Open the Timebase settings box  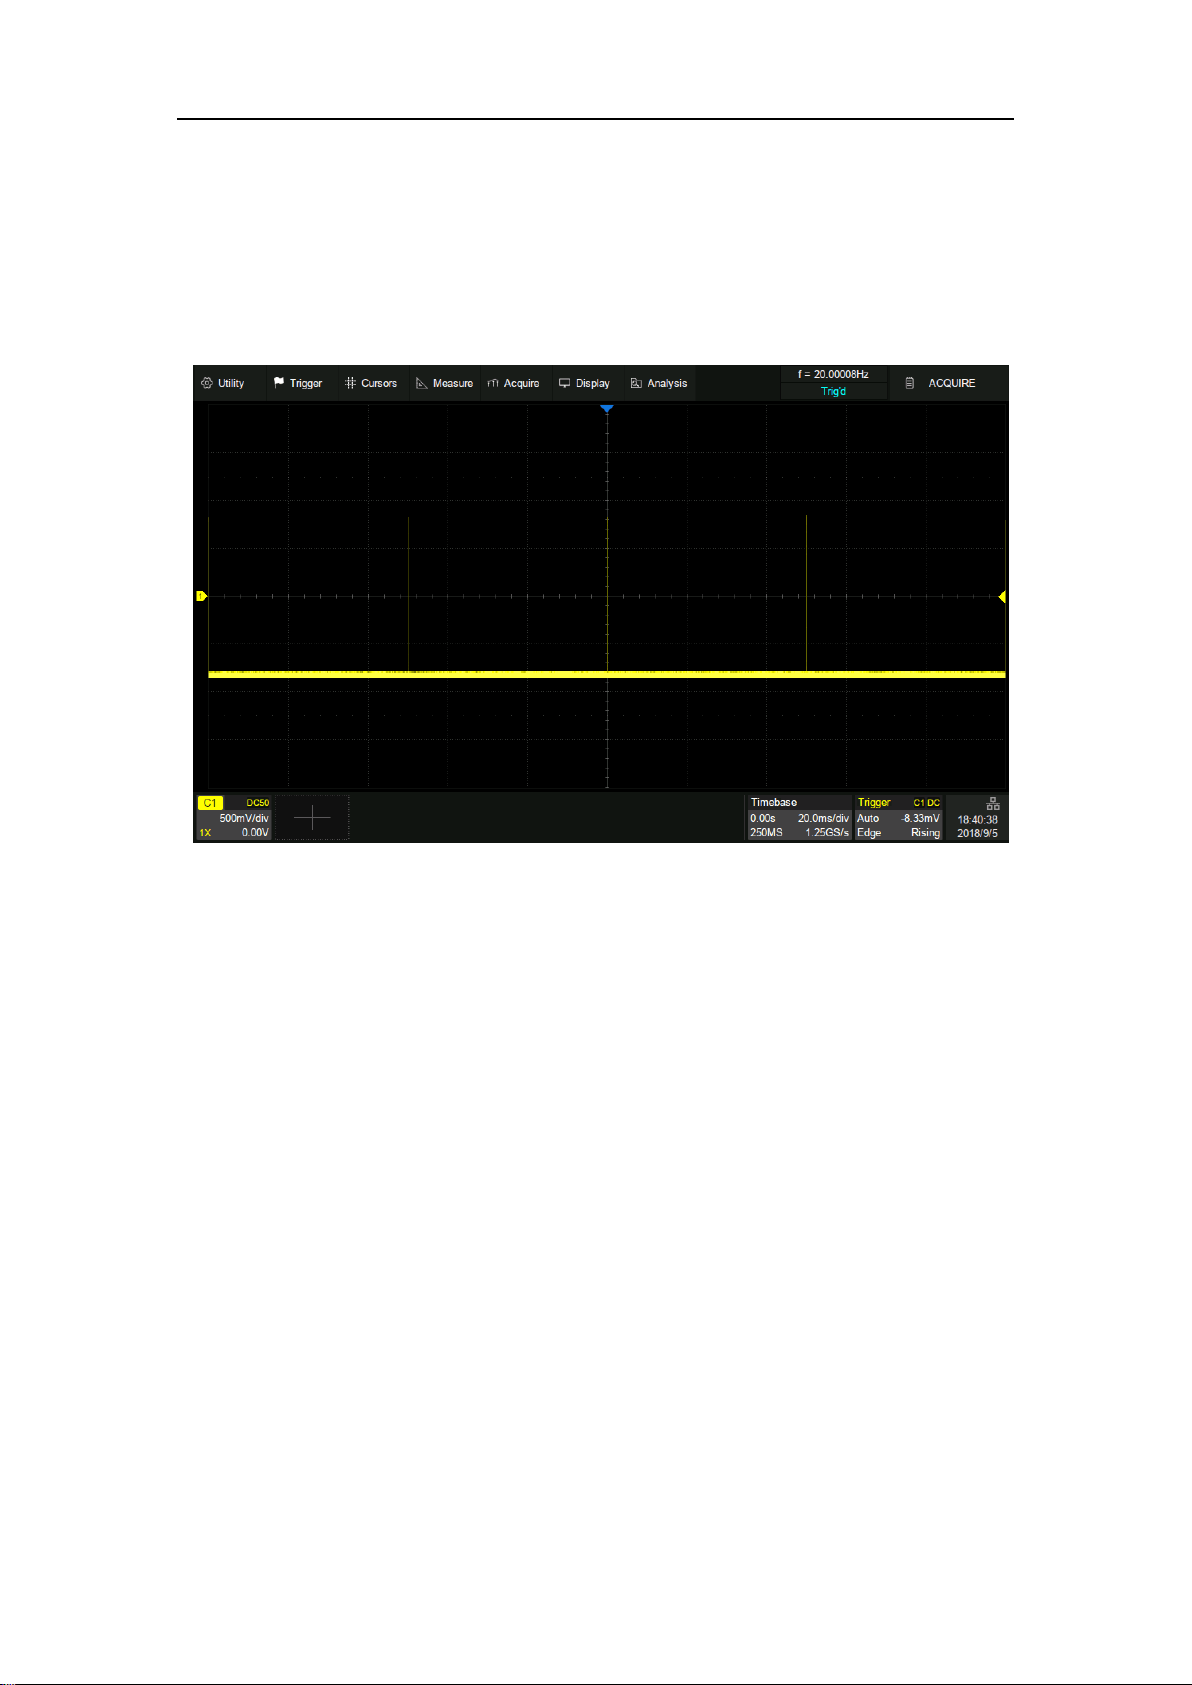pyautogui.click(x=799, y=817)
